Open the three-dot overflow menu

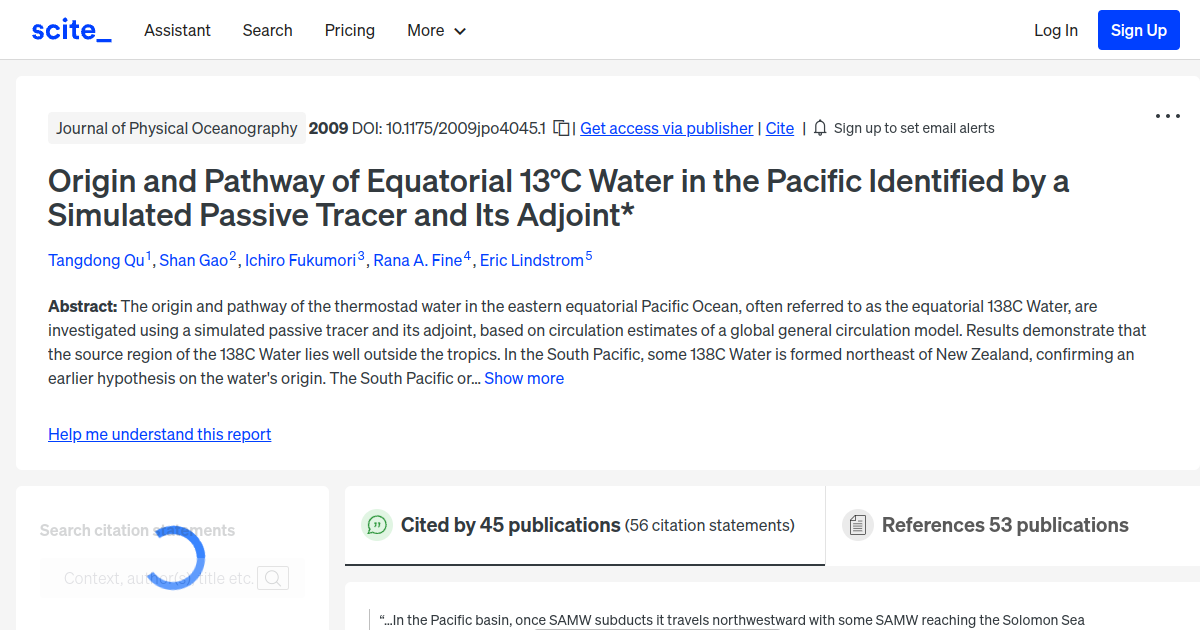point(1167,117)
